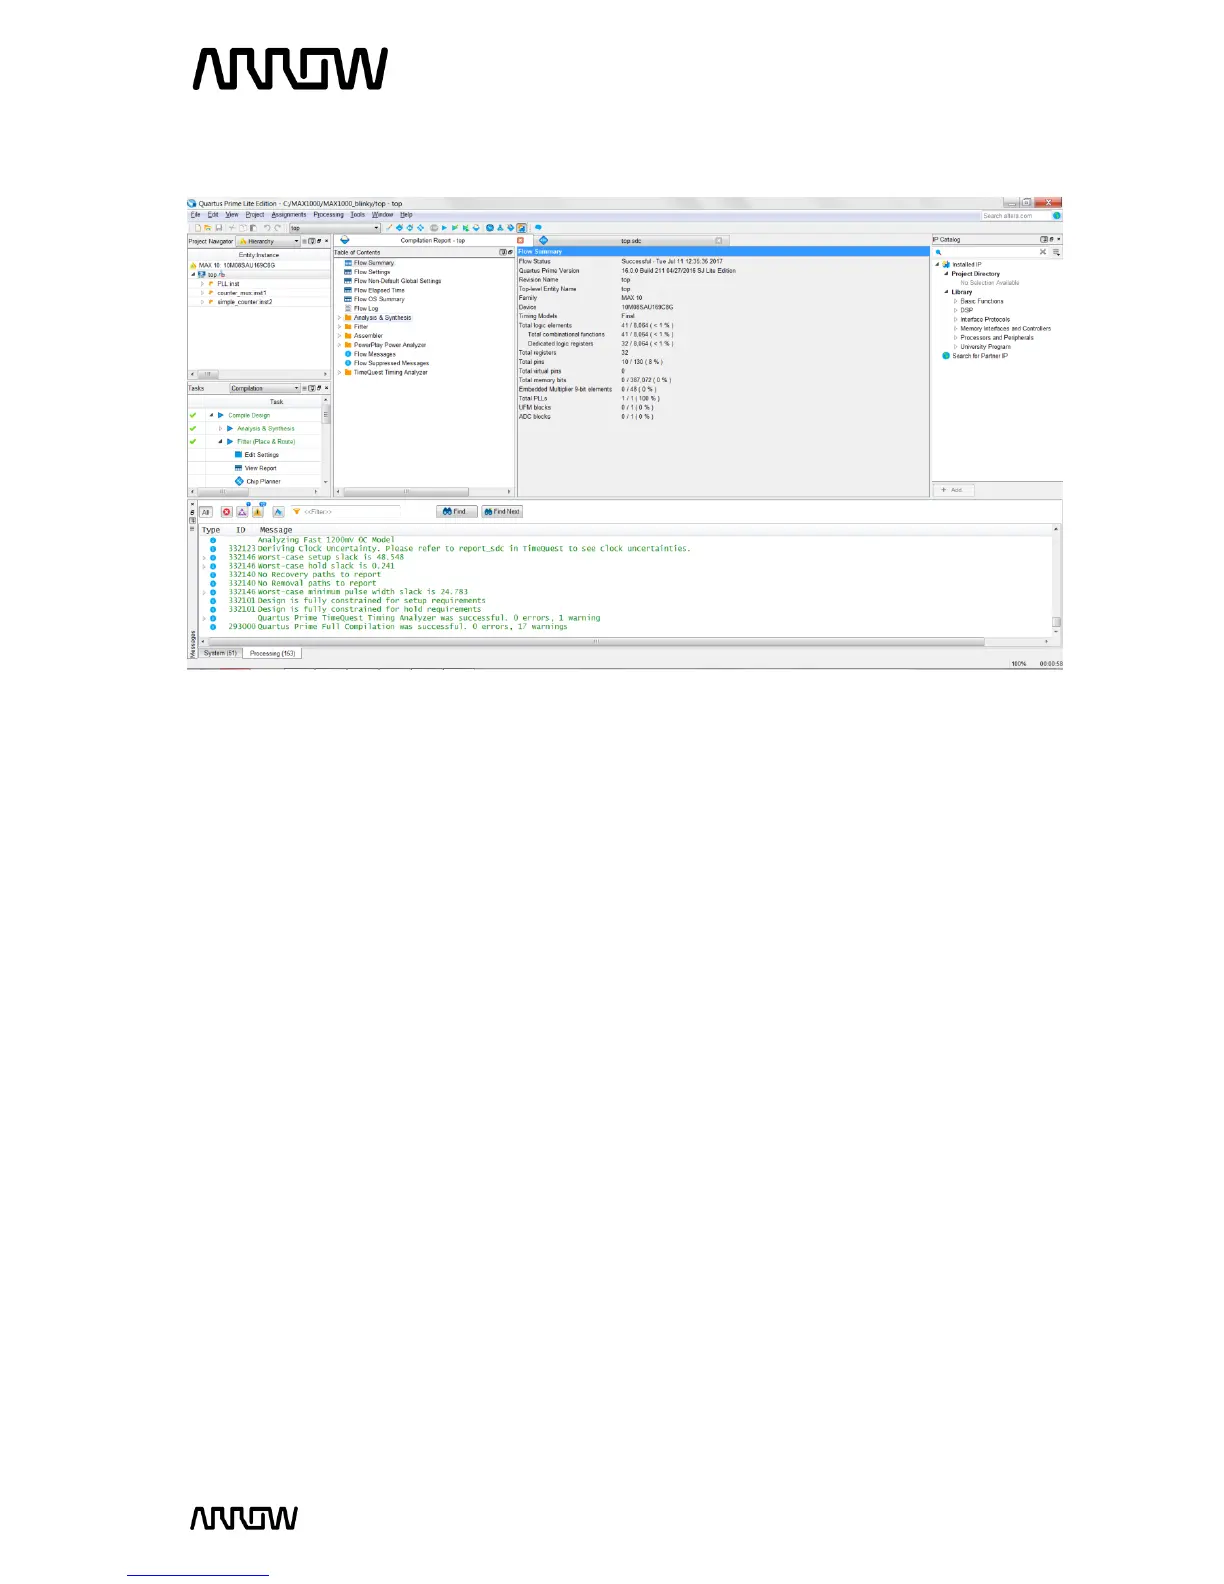Click the Start Compilation play icon

pyautogui.click(x=444, y=228)
